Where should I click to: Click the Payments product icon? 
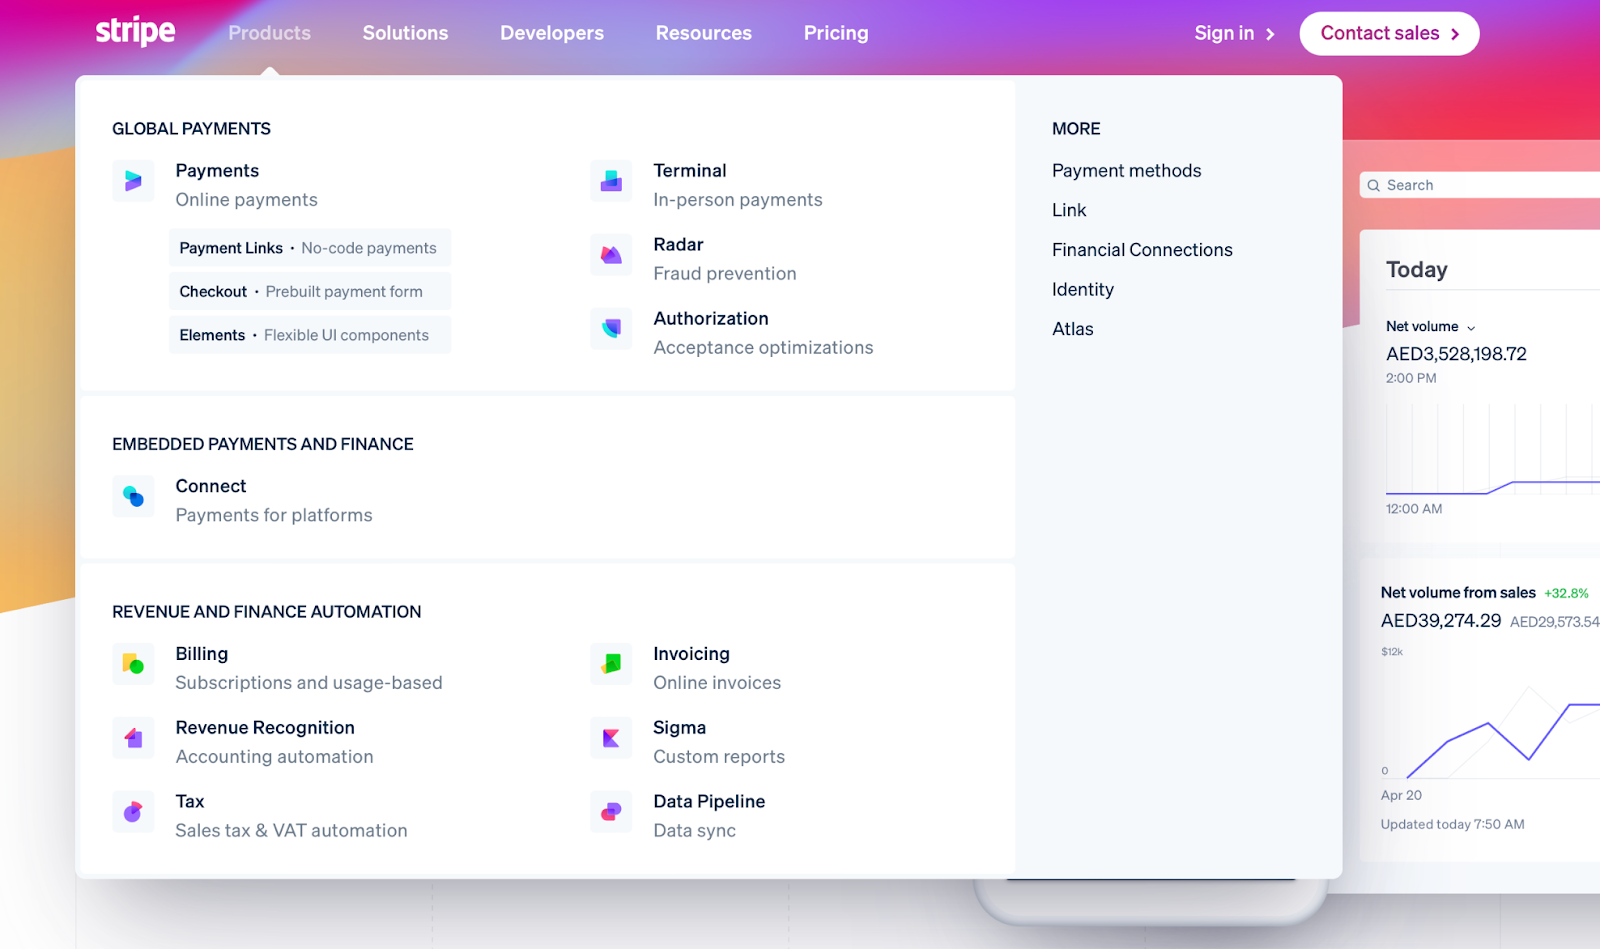coord(133,181)
